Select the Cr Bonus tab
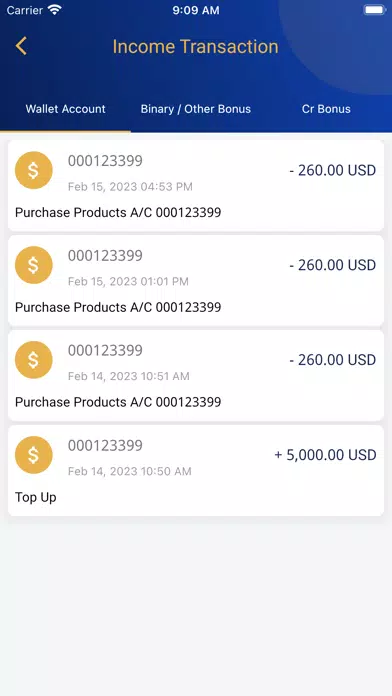The width and height of the screenshot is (392, 696). tap(326, 109)
